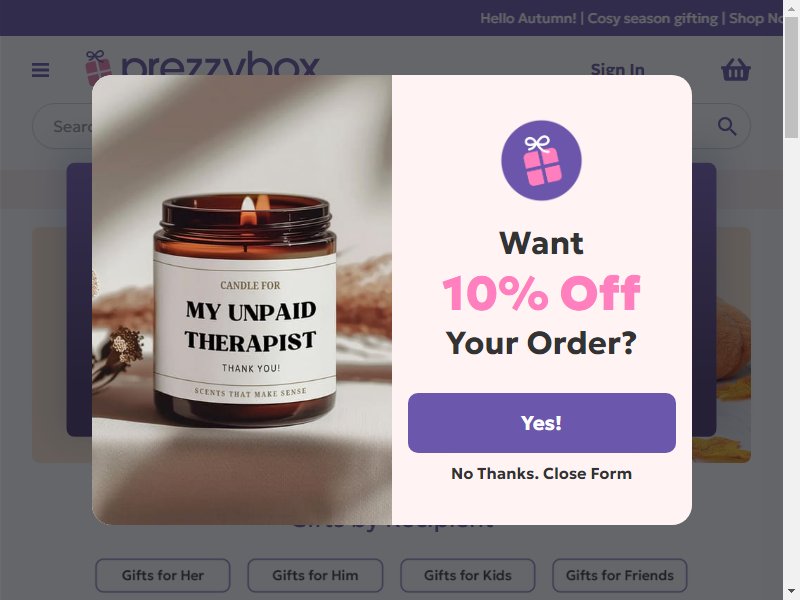This screenshot has height=600, width=800.
Task: Select No Thanks. Close Form
Action: coord(541,473)
